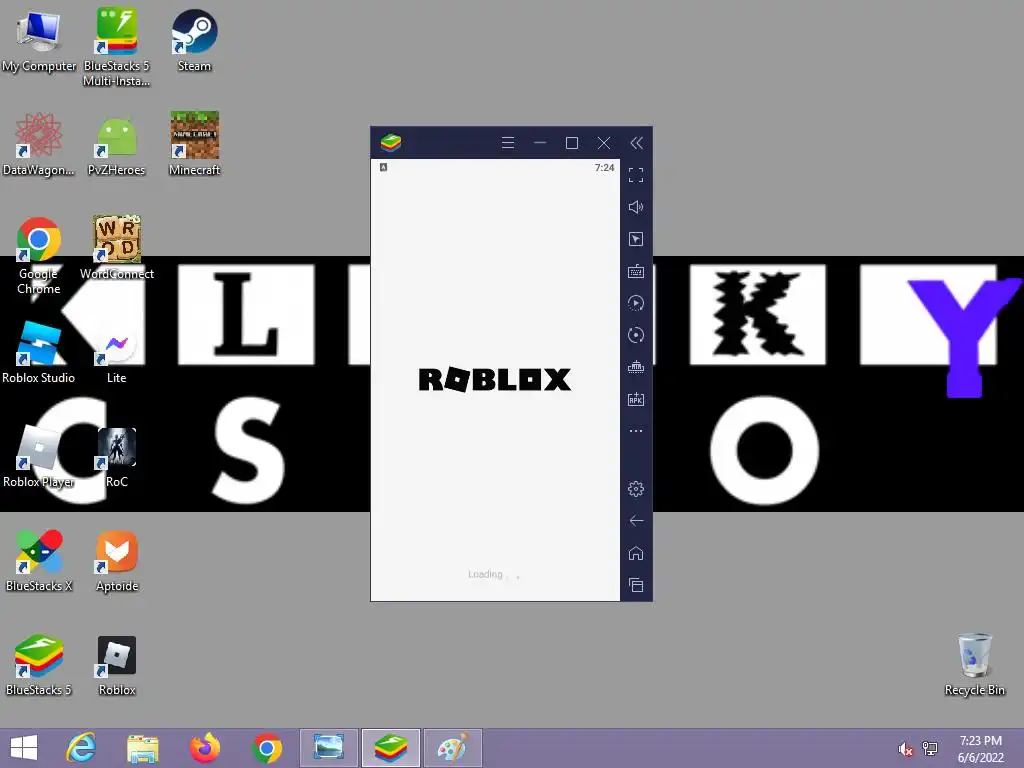Select the Google Chrome desktop shortcut
Screen dimensions: 1024x768
tap(39, 255)
